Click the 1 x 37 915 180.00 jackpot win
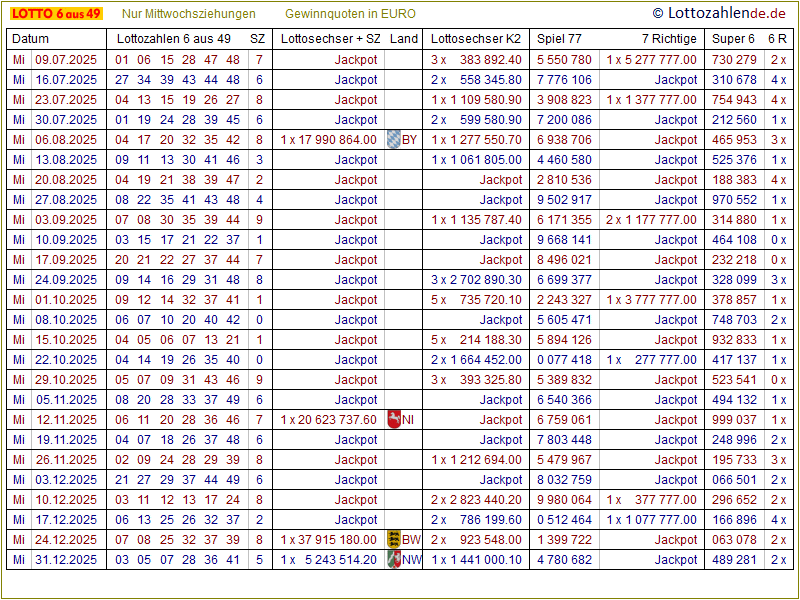The height and width of the screenshot is (600, 800). point(329,539)
